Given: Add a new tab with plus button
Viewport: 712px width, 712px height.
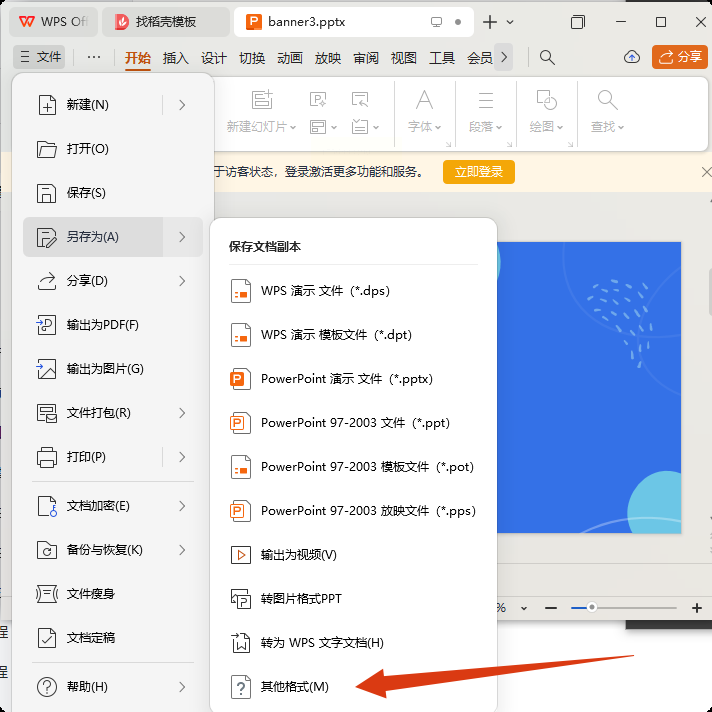Looking at the screenshot, I should coord(490,22).
